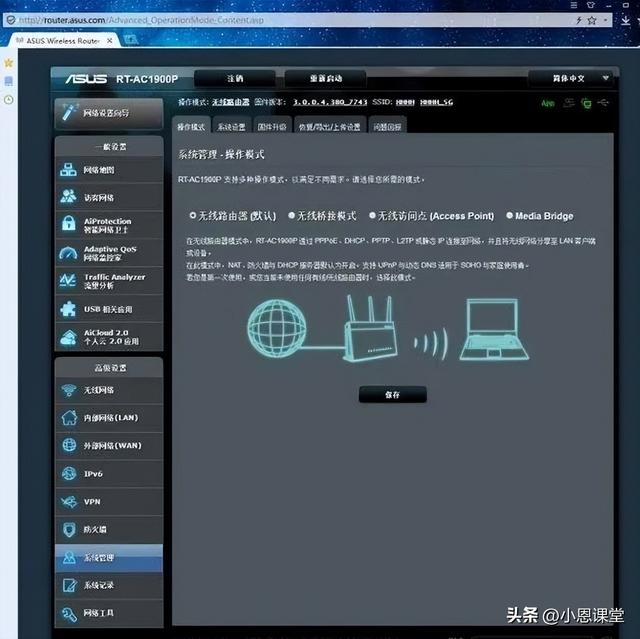Open 无线网络 wireless settings icon
Viewport: 640px width, 639px height.
point(69,390)
